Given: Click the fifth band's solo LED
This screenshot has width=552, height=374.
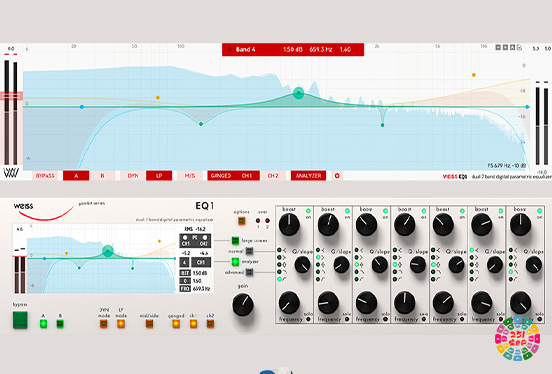Looking at the screenshot, I should coord(462,319).
